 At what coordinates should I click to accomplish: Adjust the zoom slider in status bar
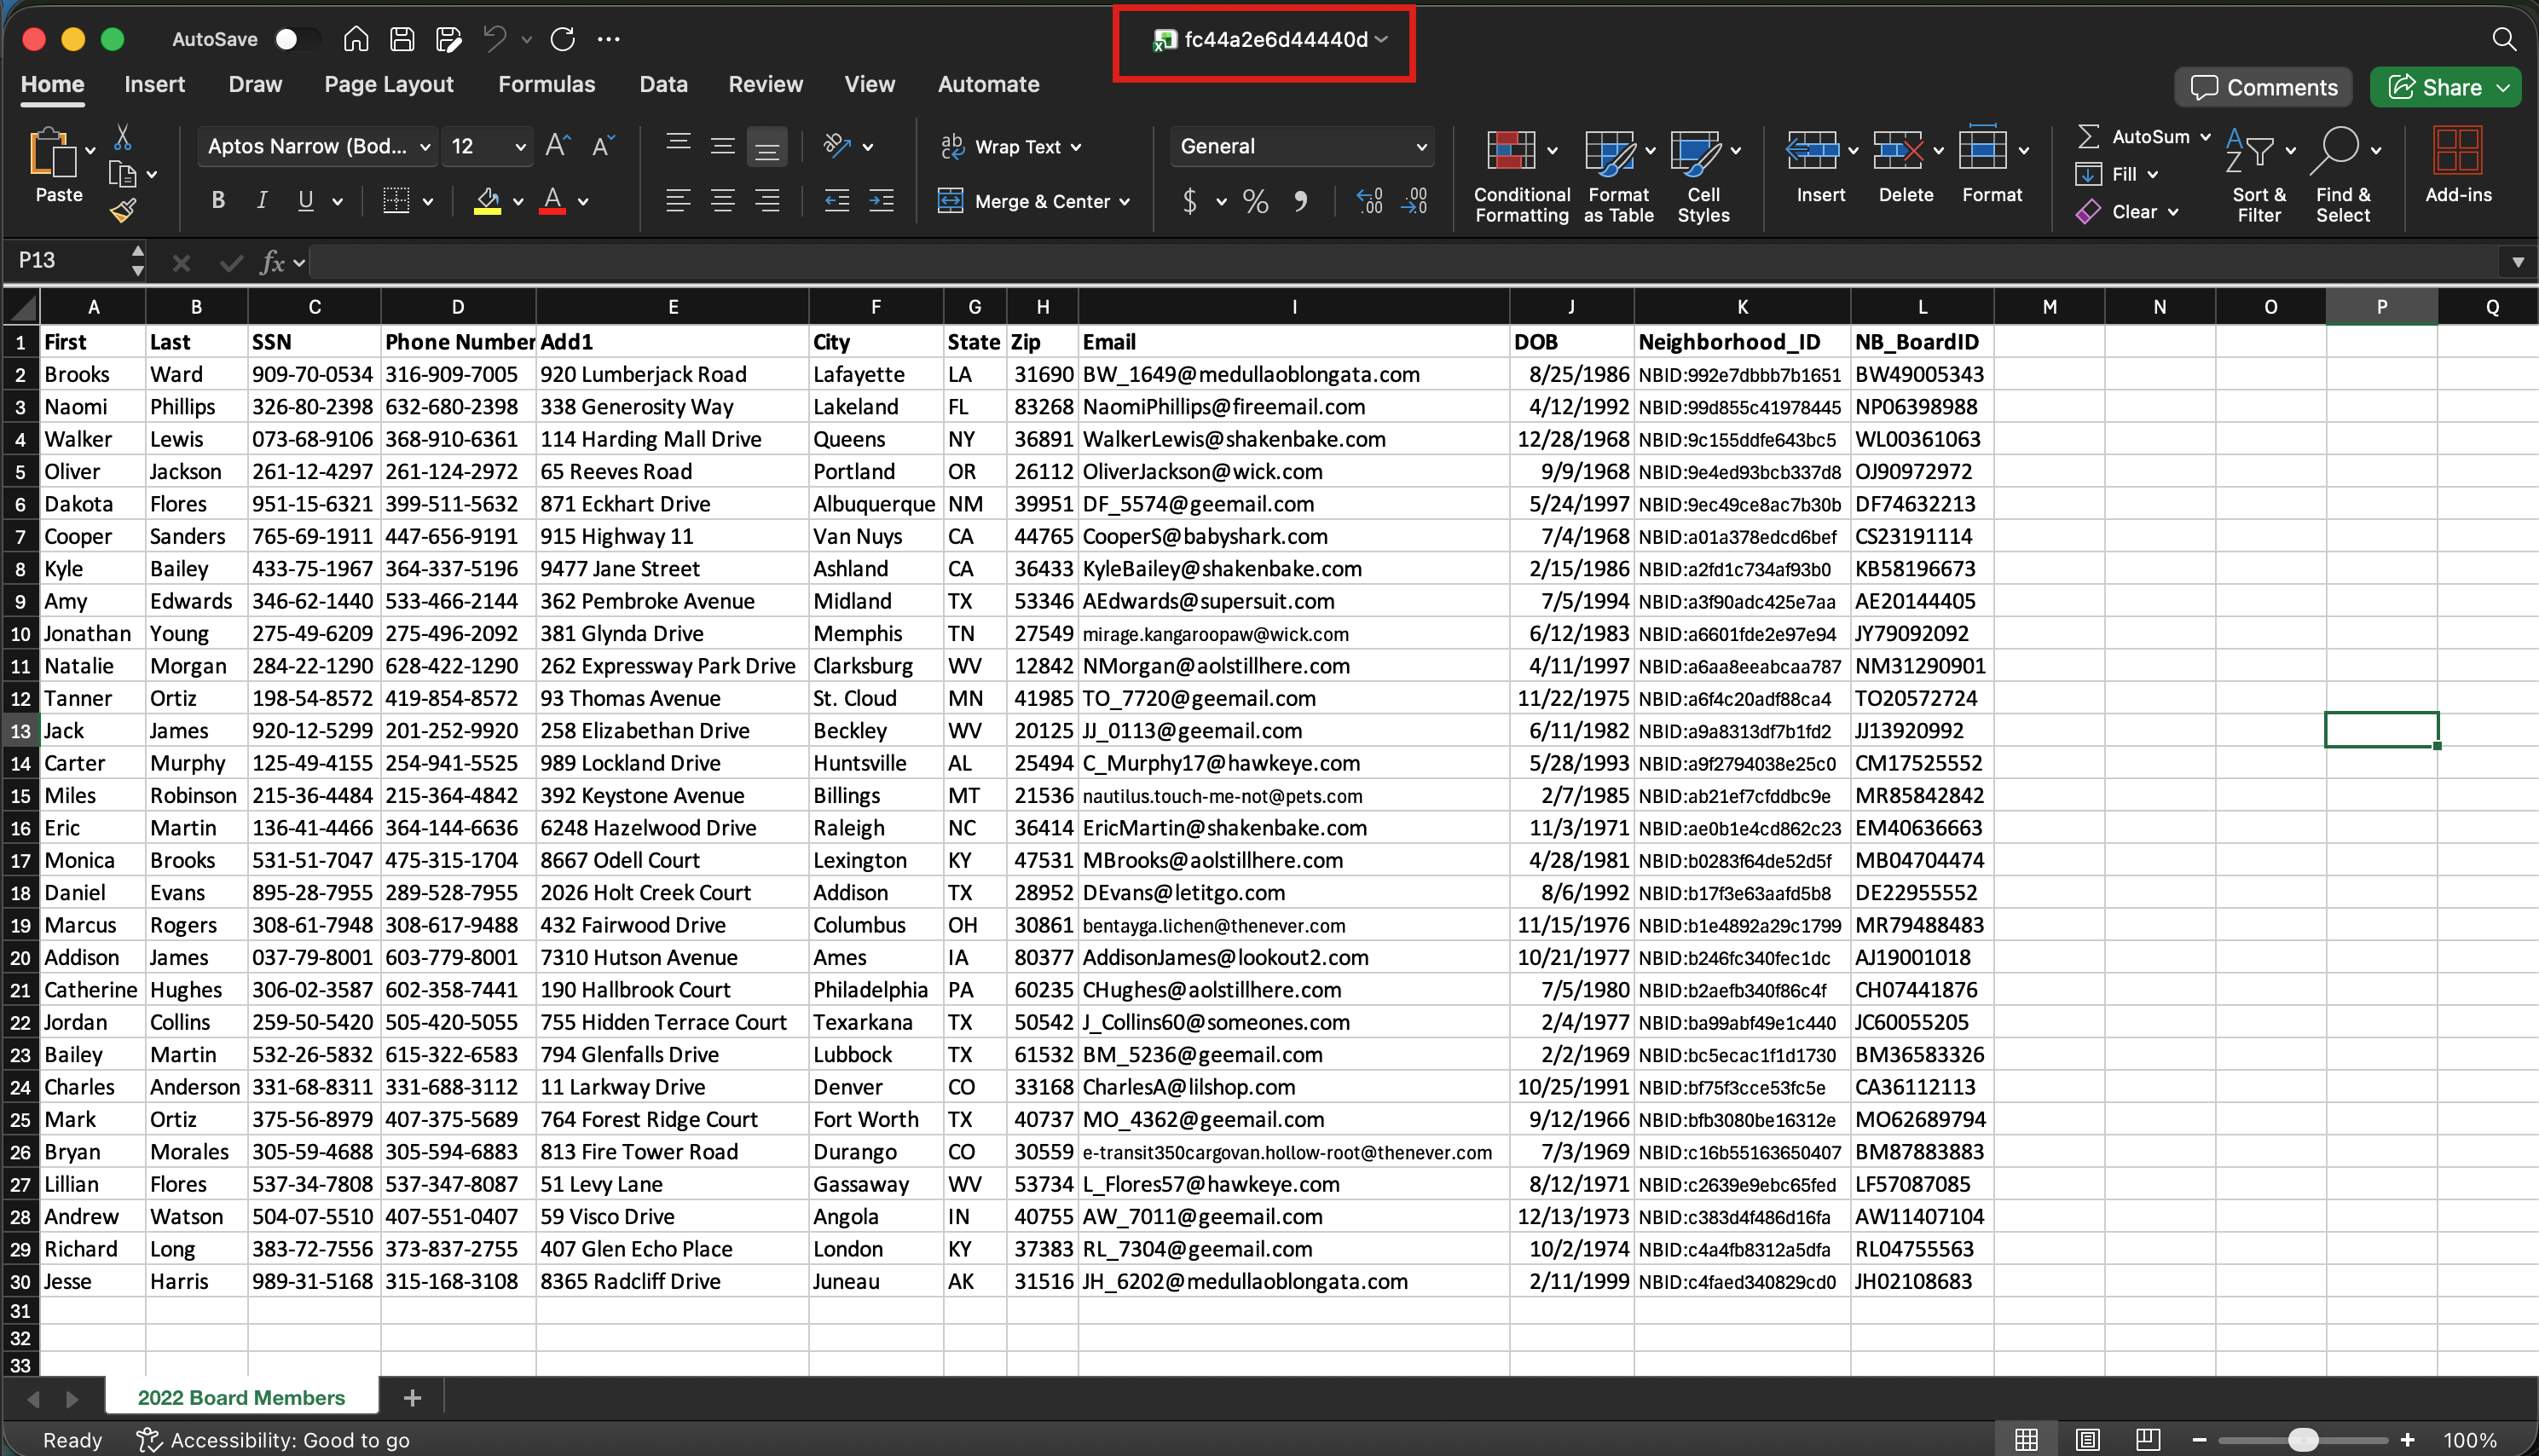tap(2303, 1439)
